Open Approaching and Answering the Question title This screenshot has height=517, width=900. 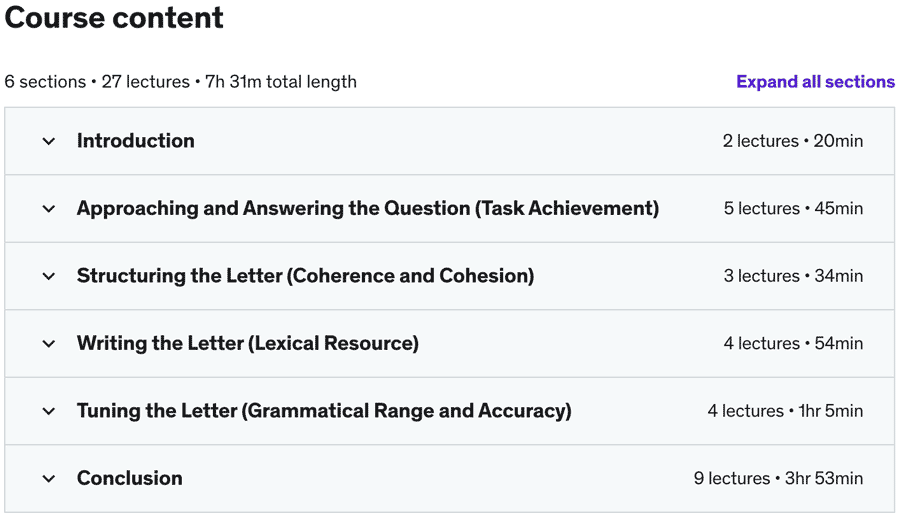click(367, 209)
